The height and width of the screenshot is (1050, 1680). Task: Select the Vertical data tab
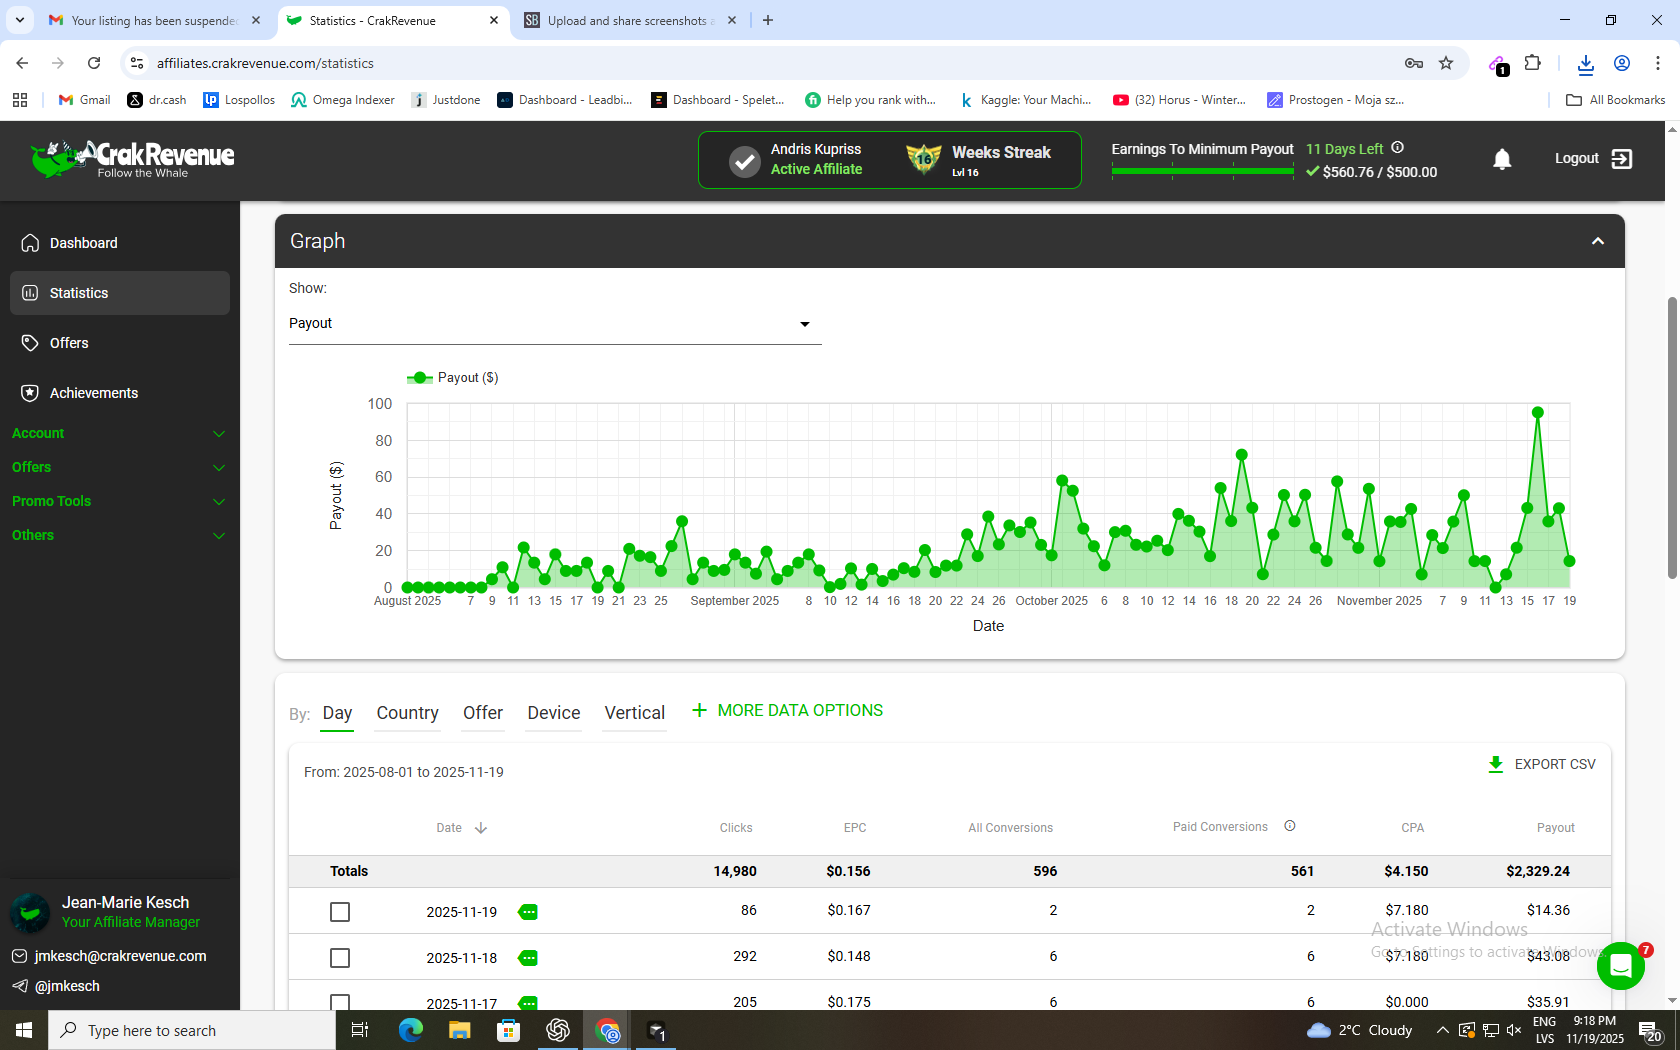[634, 713]
